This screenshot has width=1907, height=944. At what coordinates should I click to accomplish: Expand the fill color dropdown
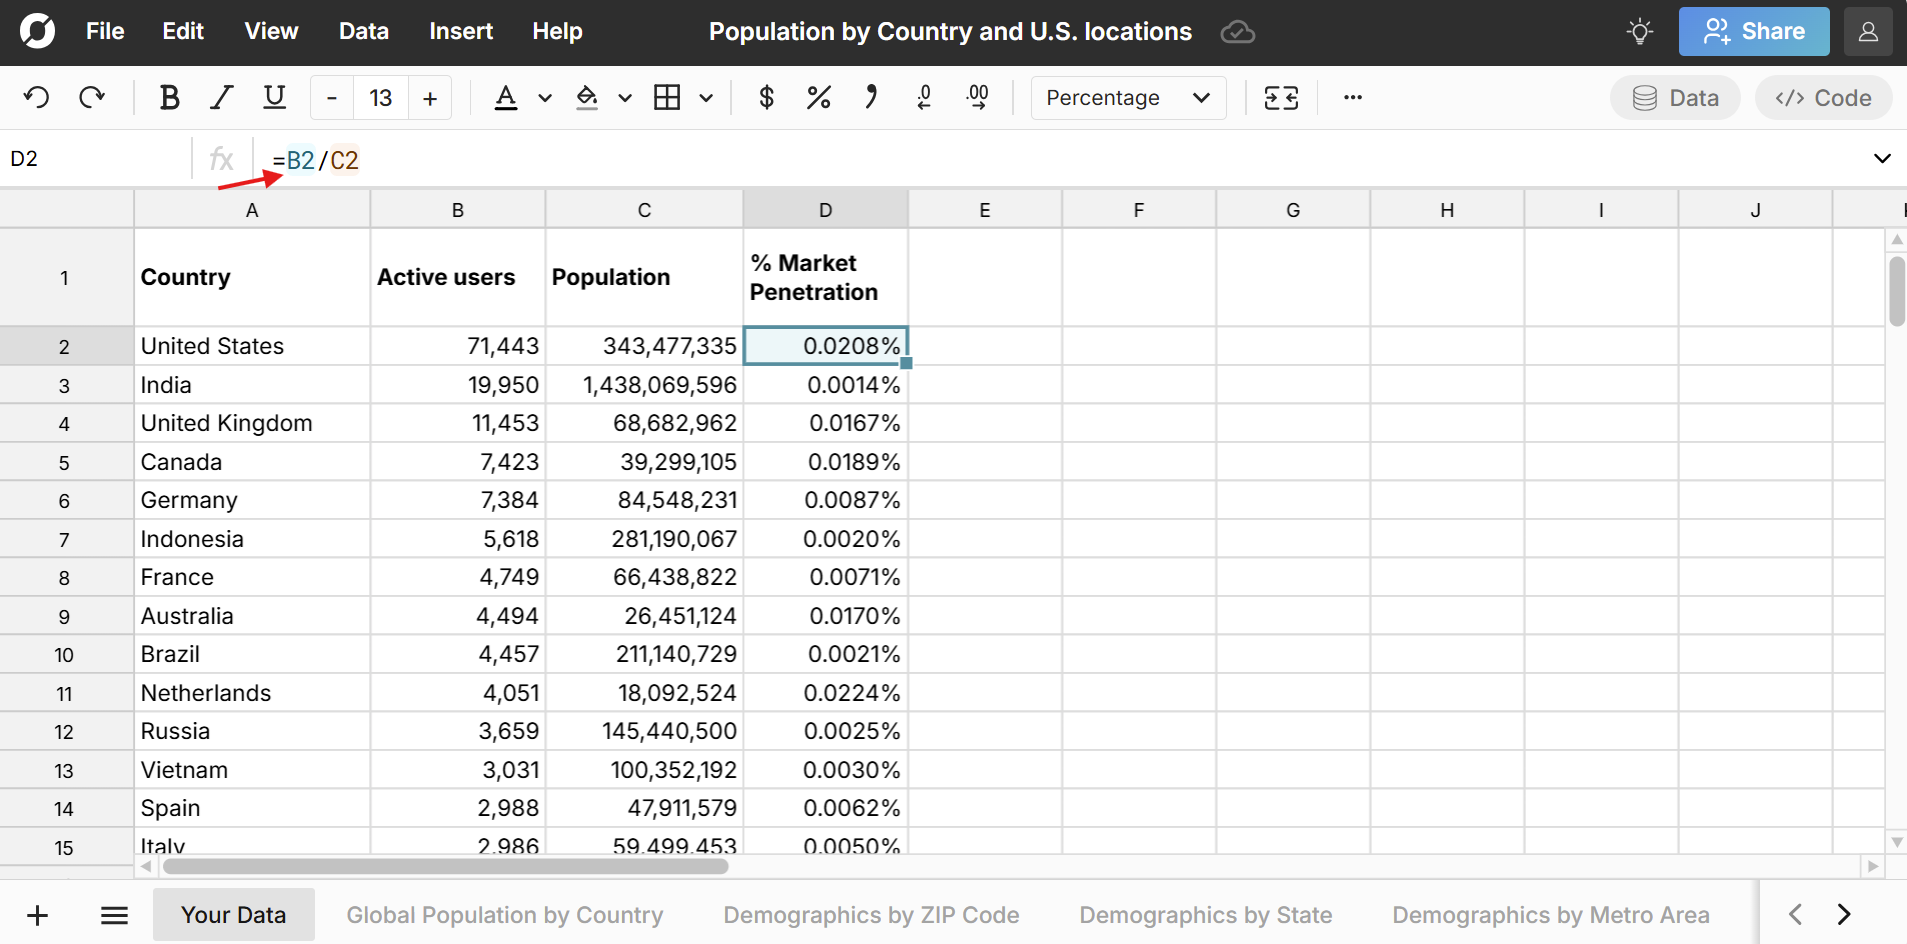[x=624, y=97]
